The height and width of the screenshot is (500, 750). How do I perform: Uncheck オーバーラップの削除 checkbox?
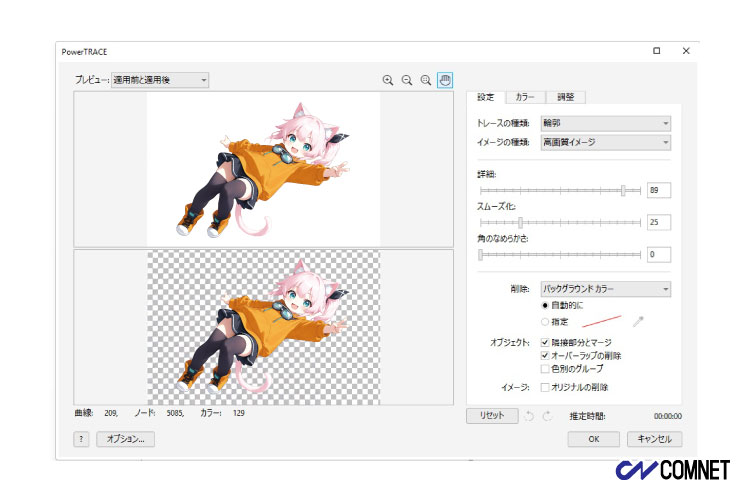coord(545,356)
